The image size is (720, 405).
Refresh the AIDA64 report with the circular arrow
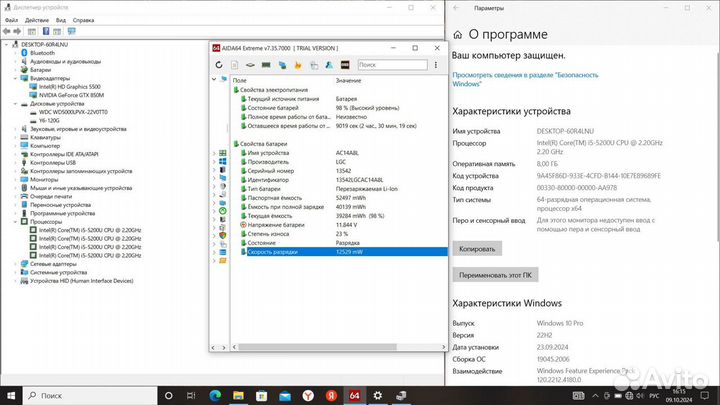click(x=219, y=65)
